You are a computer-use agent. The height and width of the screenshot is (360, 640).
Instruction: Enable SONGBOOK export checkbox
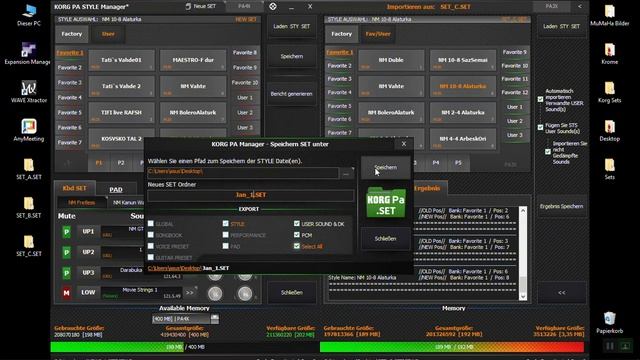tap(151, 235)
